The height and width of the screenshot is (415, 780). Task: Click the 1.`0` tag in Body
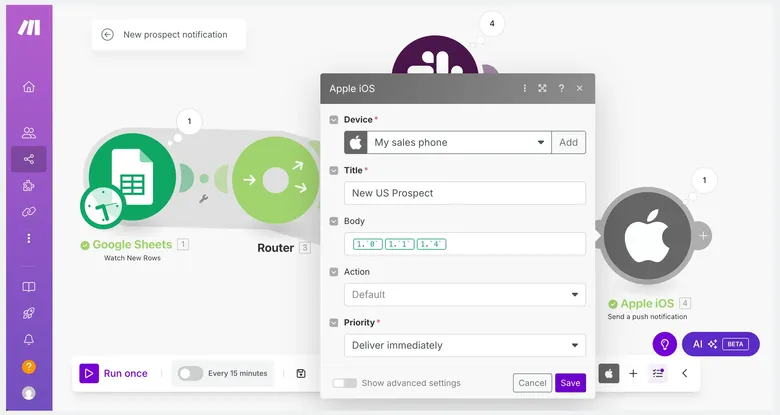[x=368, y=244]
